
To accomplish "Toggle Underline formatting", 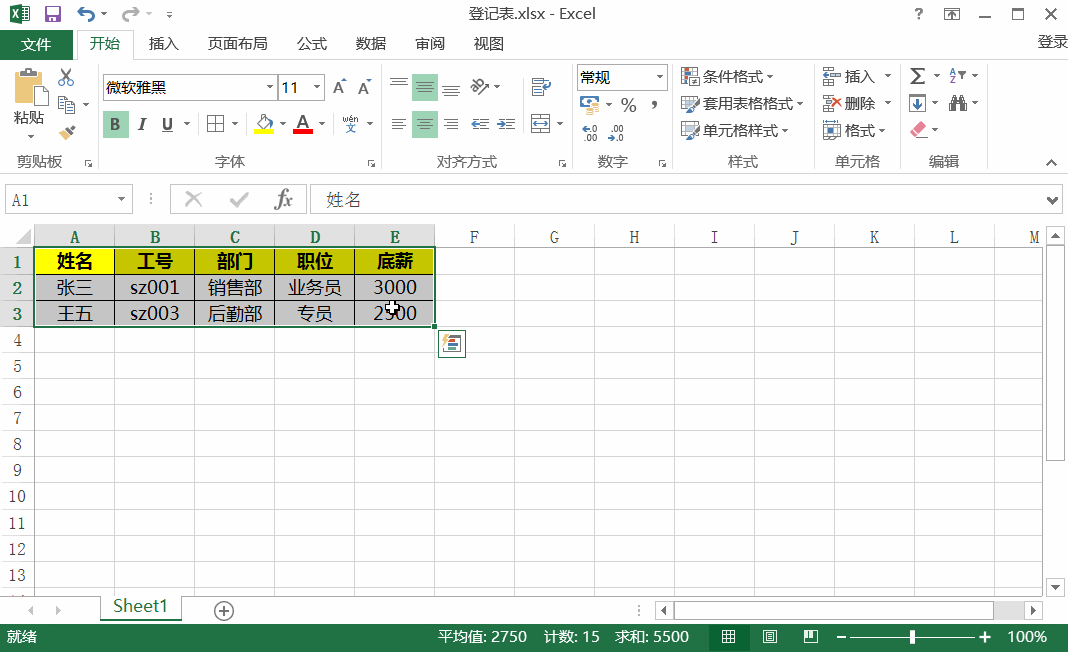I will pyautogui.click(x=168, y=124).
